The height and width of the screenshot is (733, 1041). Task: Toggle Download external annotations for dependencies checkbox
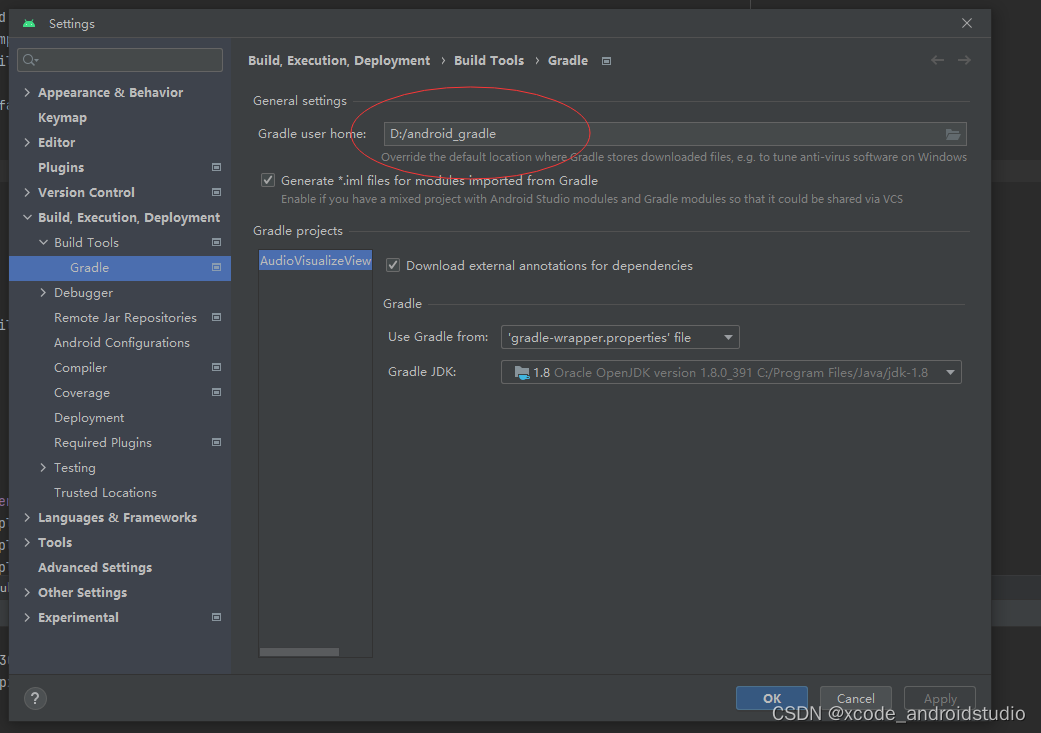pyautogui.click(x=393, y=266)
